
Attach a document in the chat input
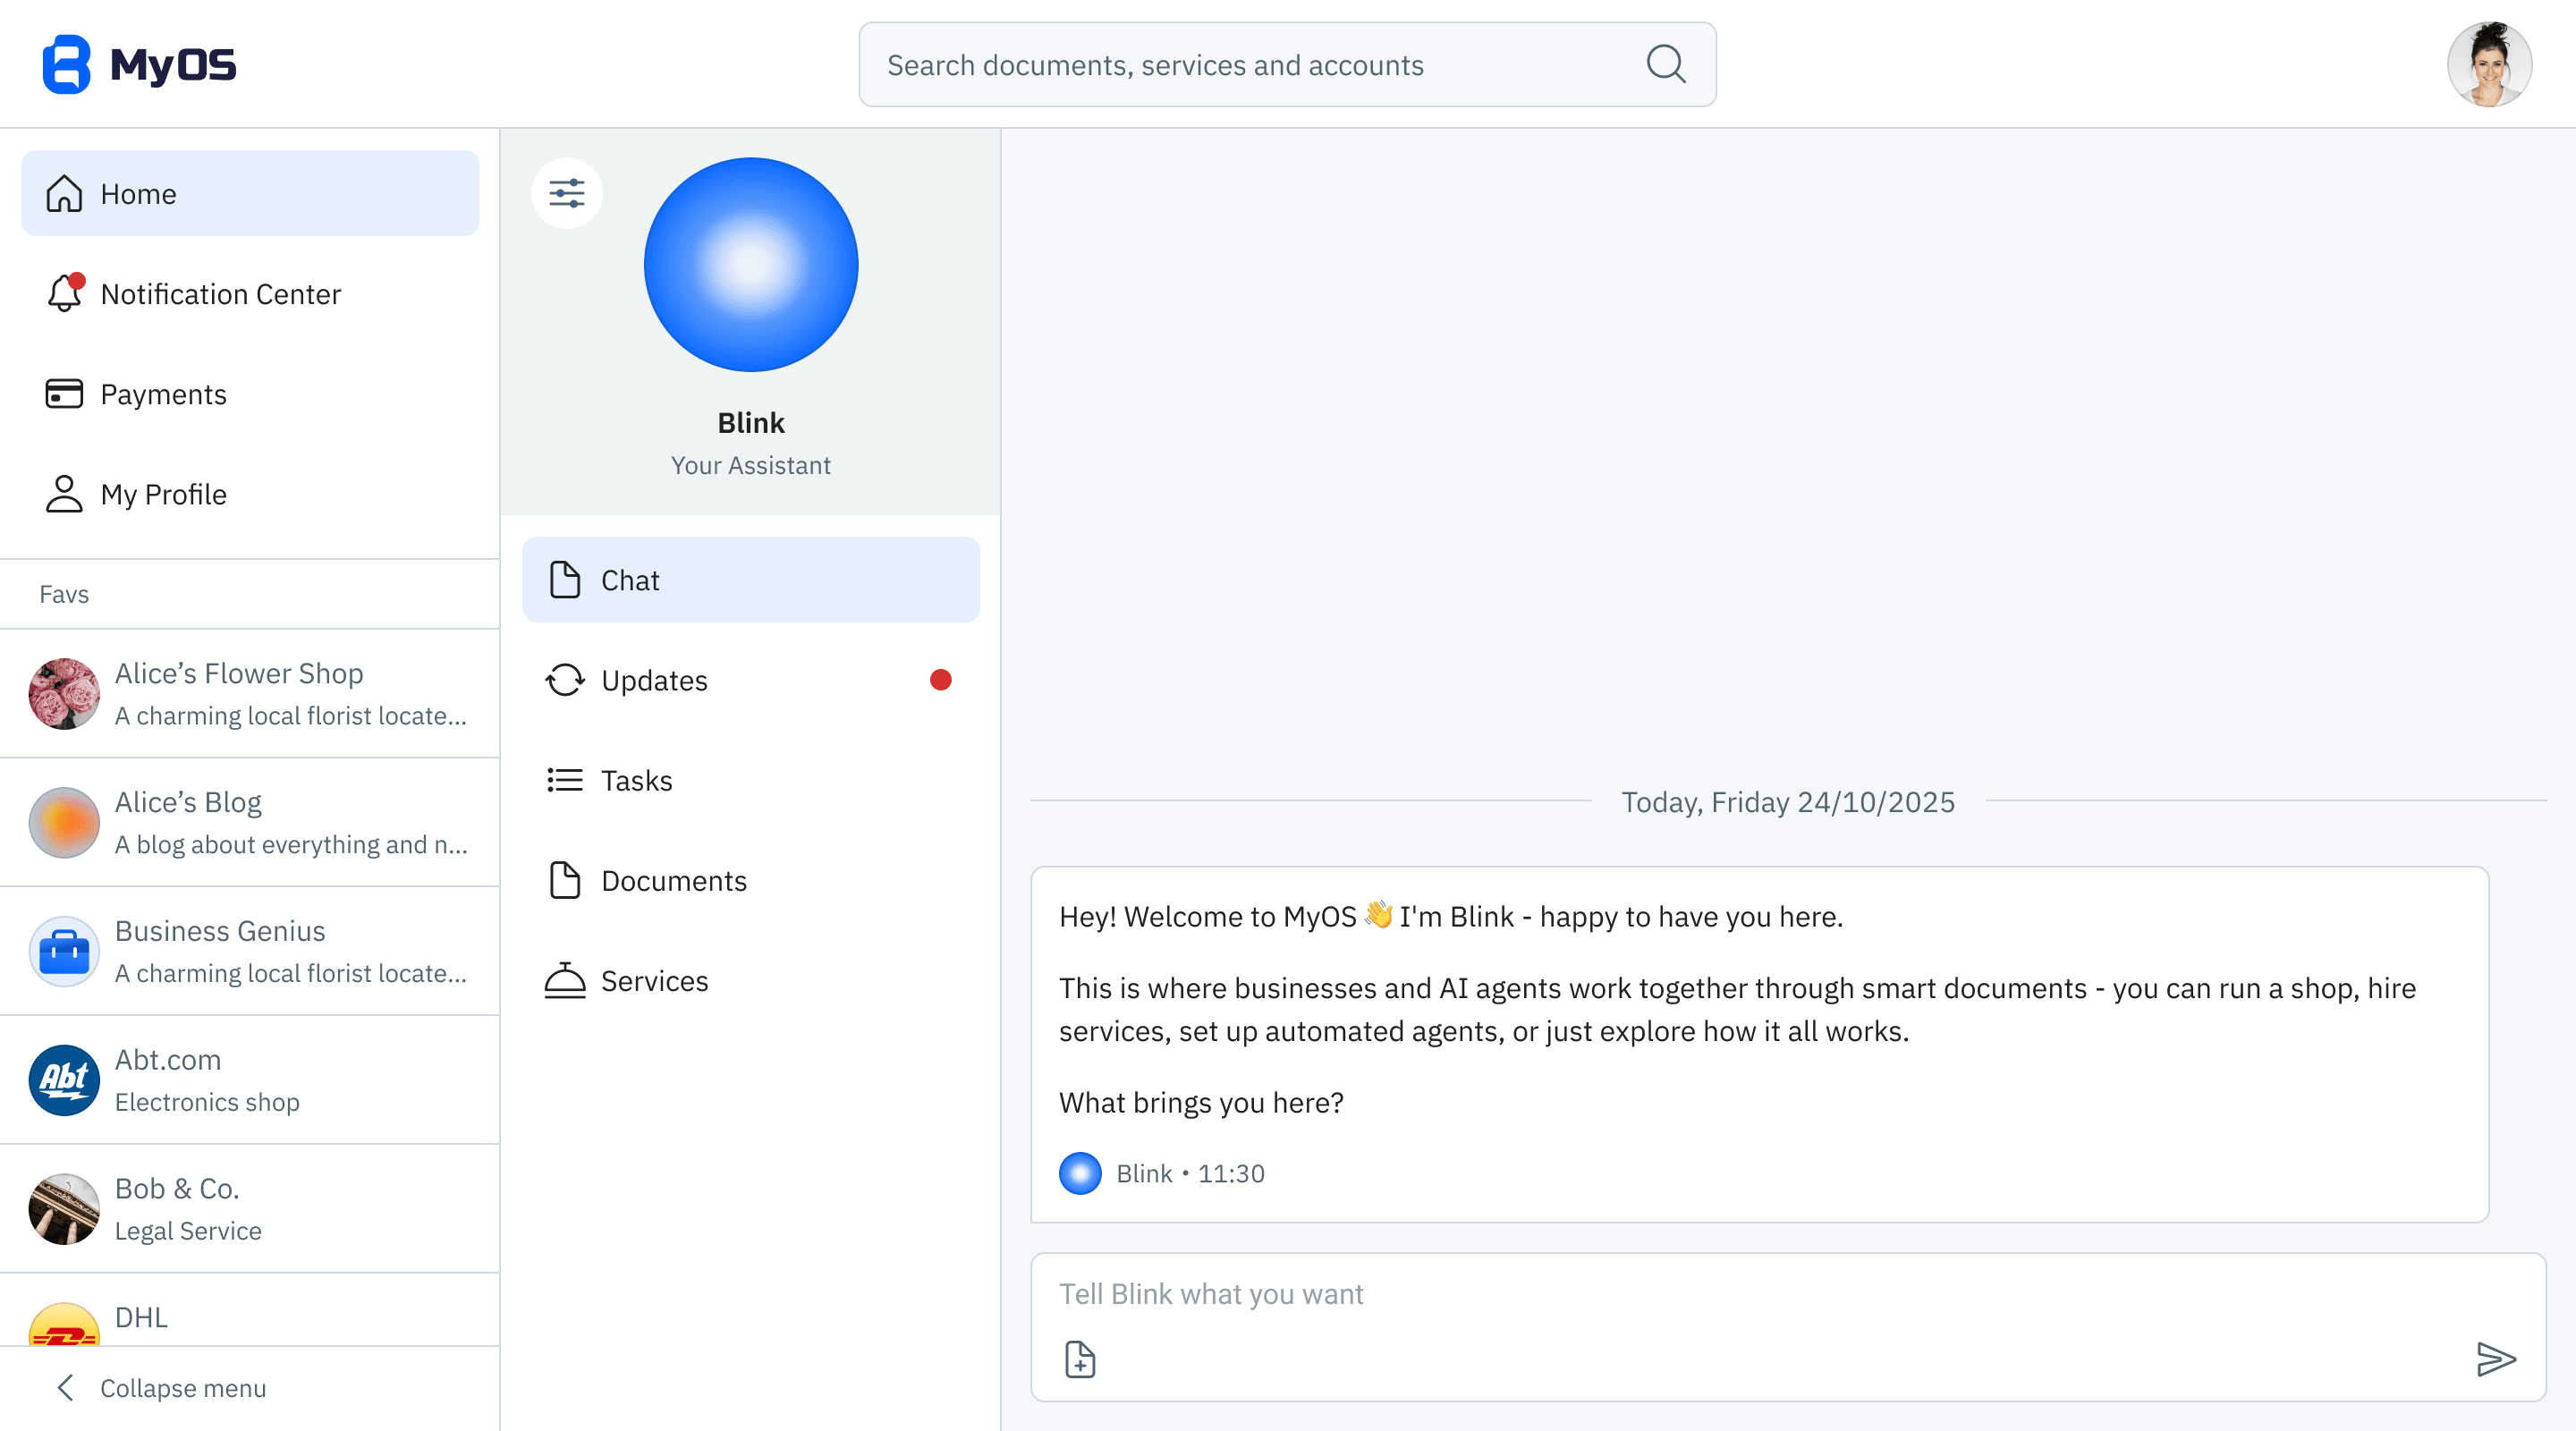1079,1359
